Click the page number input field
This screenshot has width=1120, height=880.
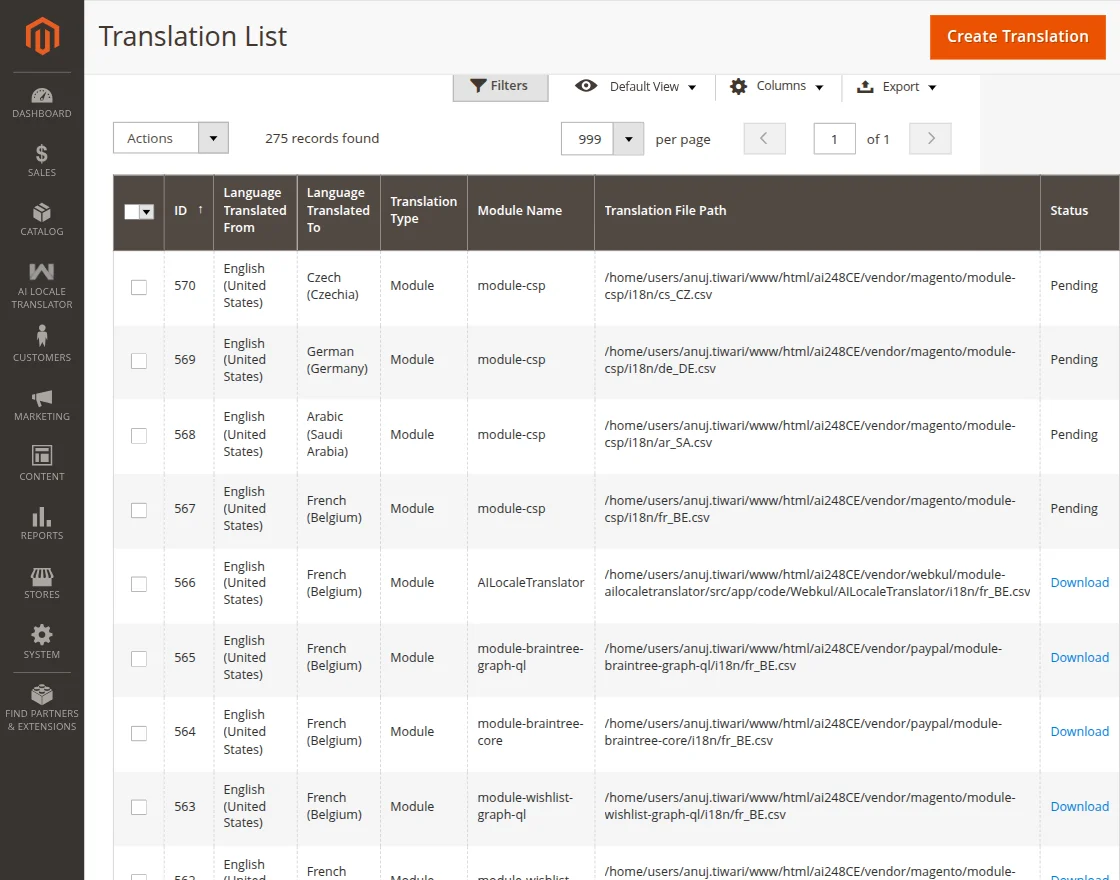tap(834, 139)
